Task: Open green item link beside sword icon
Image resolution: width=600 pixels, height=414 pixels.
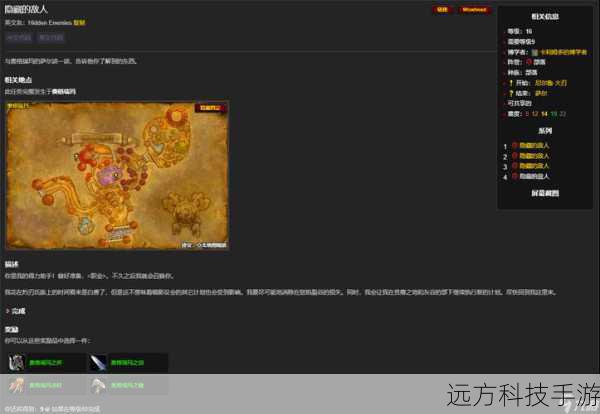Action: (127, 362)
